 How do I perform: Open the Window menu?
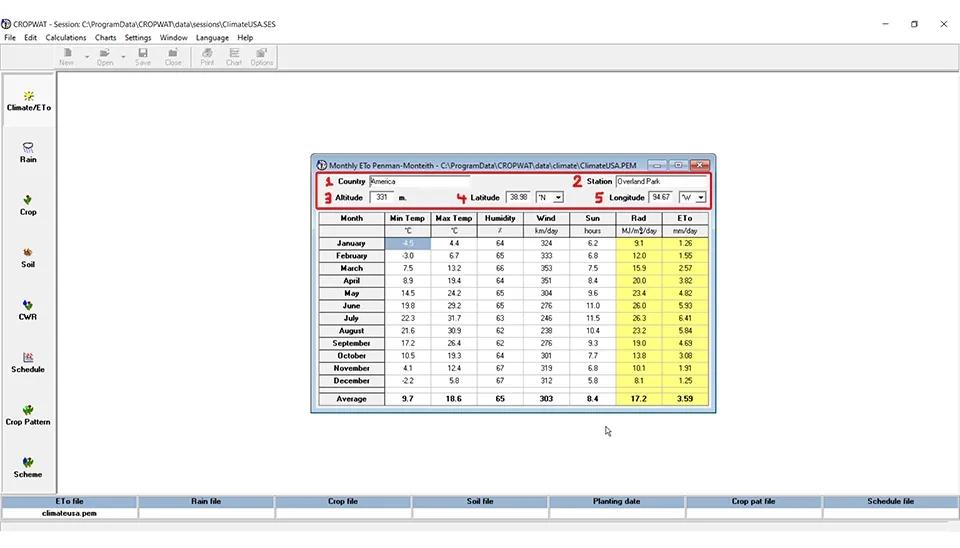coord(173,38)
